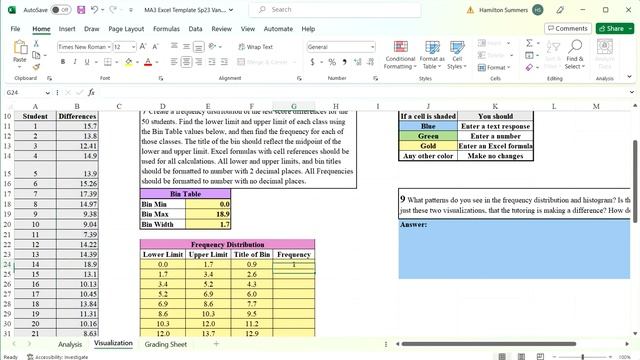This screenshot has width=640, height=360.
Task: Toggle Underline formatting
Action: click(87, 62)
